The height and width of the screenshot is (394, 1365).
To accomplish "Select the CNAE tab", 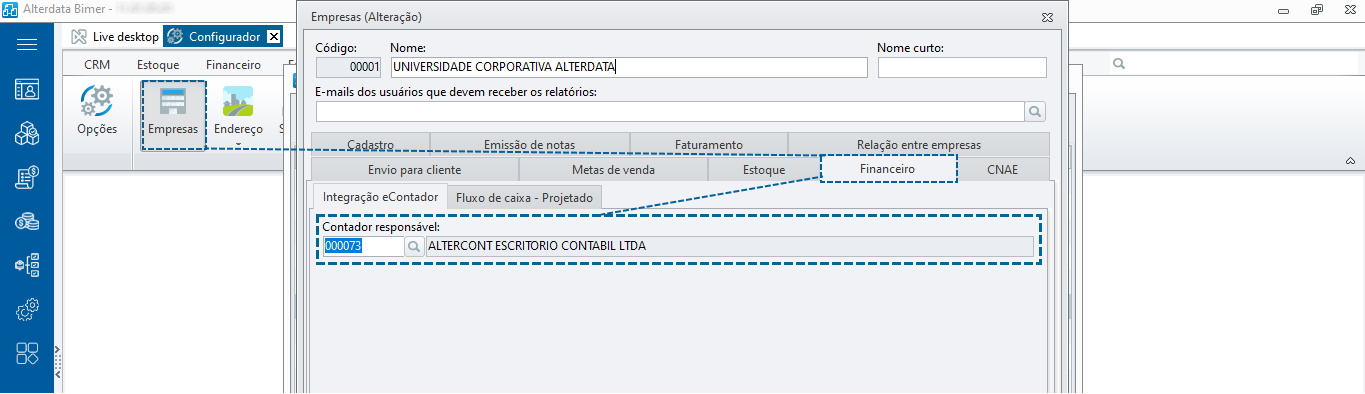I will pyautogui.click(x=1002, y=170).
